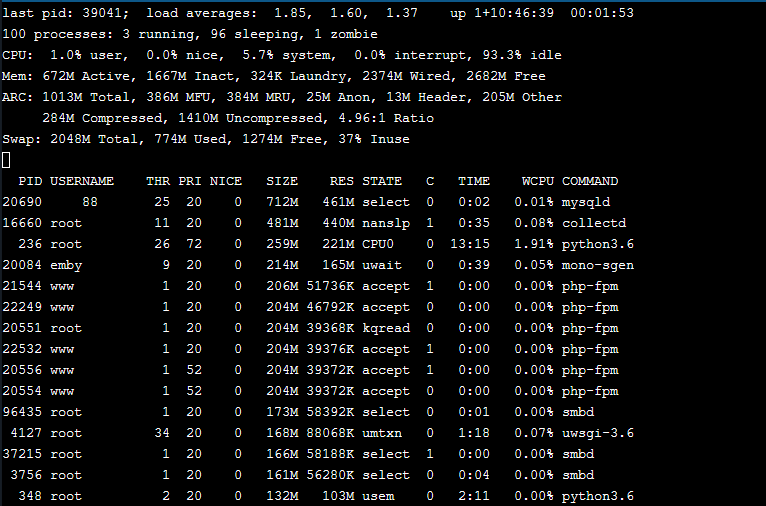Click PID 20554 of php-fpm
The width and height of the screenshot is (766, 506).
[x=22, y=391]
